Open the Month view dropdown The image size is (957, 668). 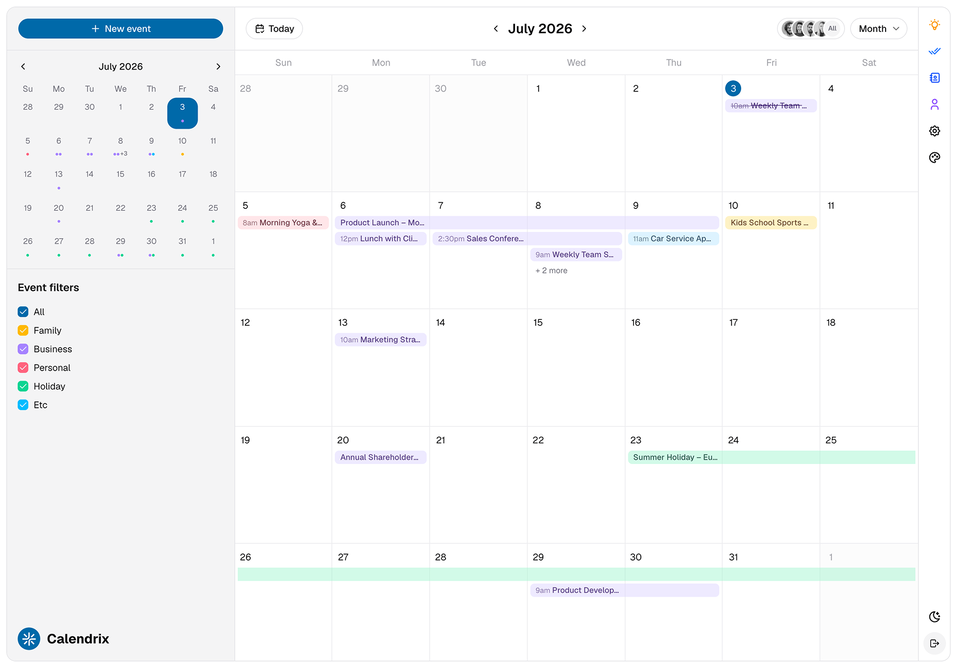click(x=878, y=29)
